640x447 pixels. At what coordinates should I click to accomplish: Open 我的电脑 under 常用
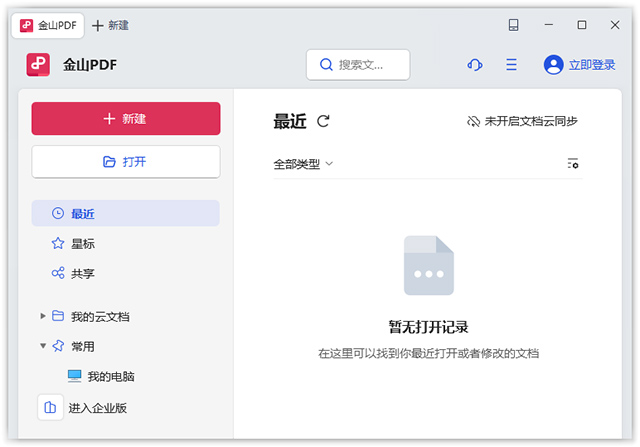coord(111,376)
